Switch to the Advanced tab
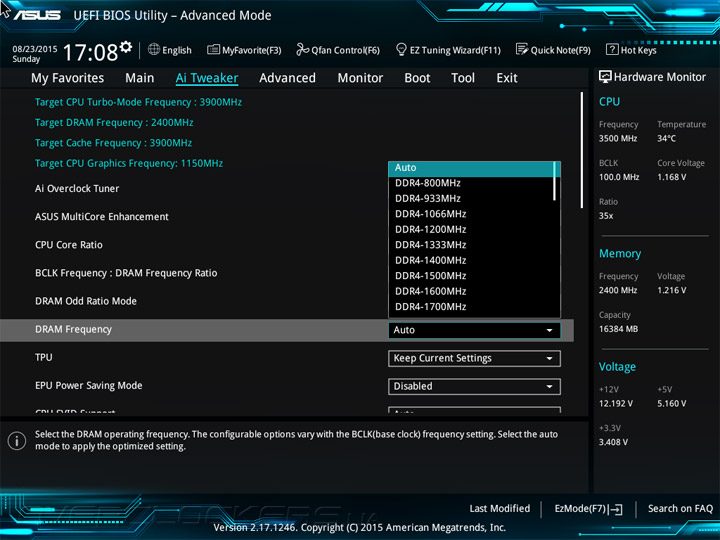 coord(287,78)
